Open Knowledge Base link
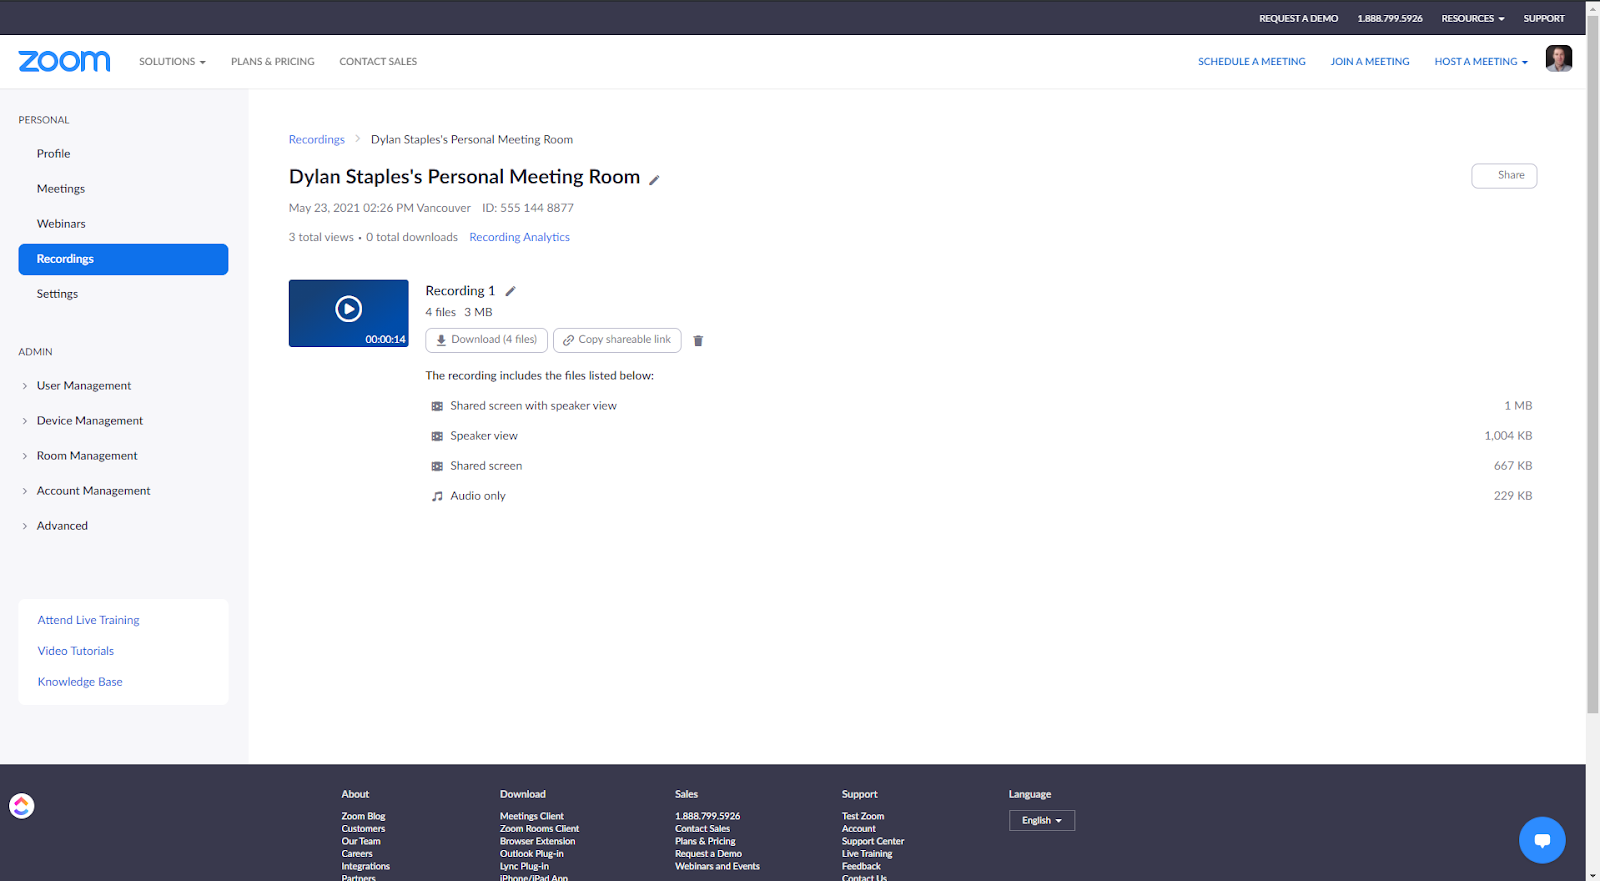The image size is (1600, 881). 80,682
